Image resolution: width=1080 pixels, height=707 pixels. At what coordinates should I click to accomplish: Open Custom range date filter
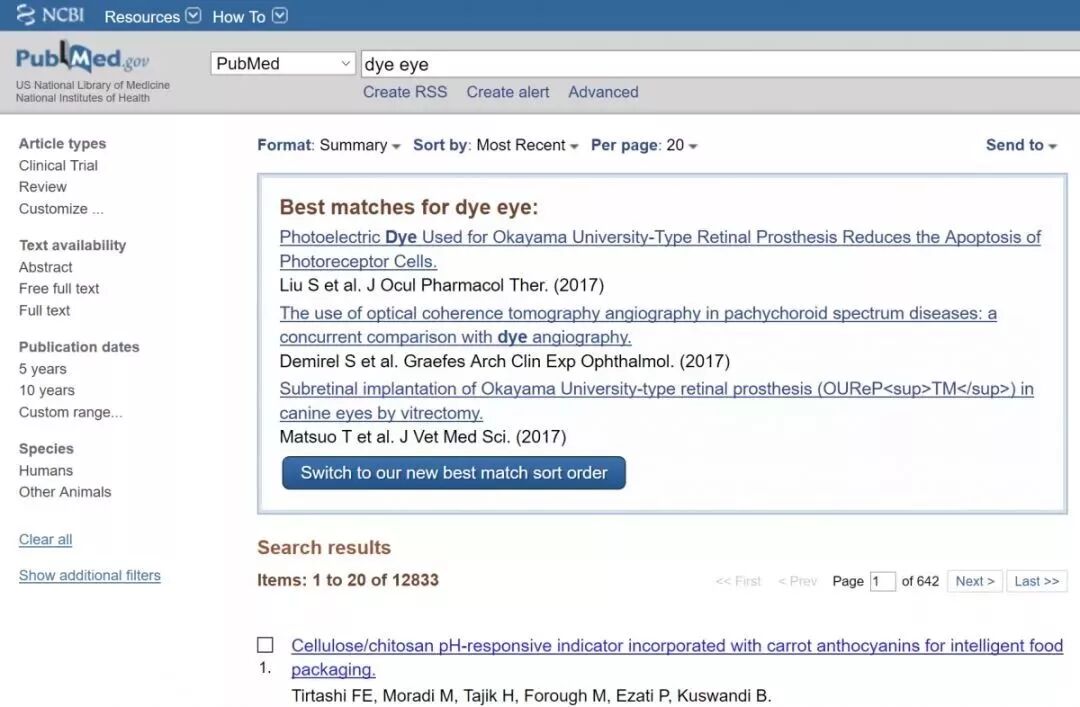click(70, 412)
